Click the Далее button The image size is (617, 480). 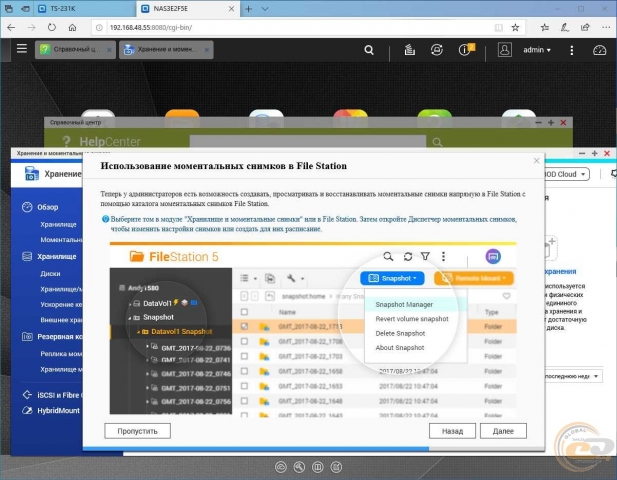pyautogui.click(x=503, y=431)
